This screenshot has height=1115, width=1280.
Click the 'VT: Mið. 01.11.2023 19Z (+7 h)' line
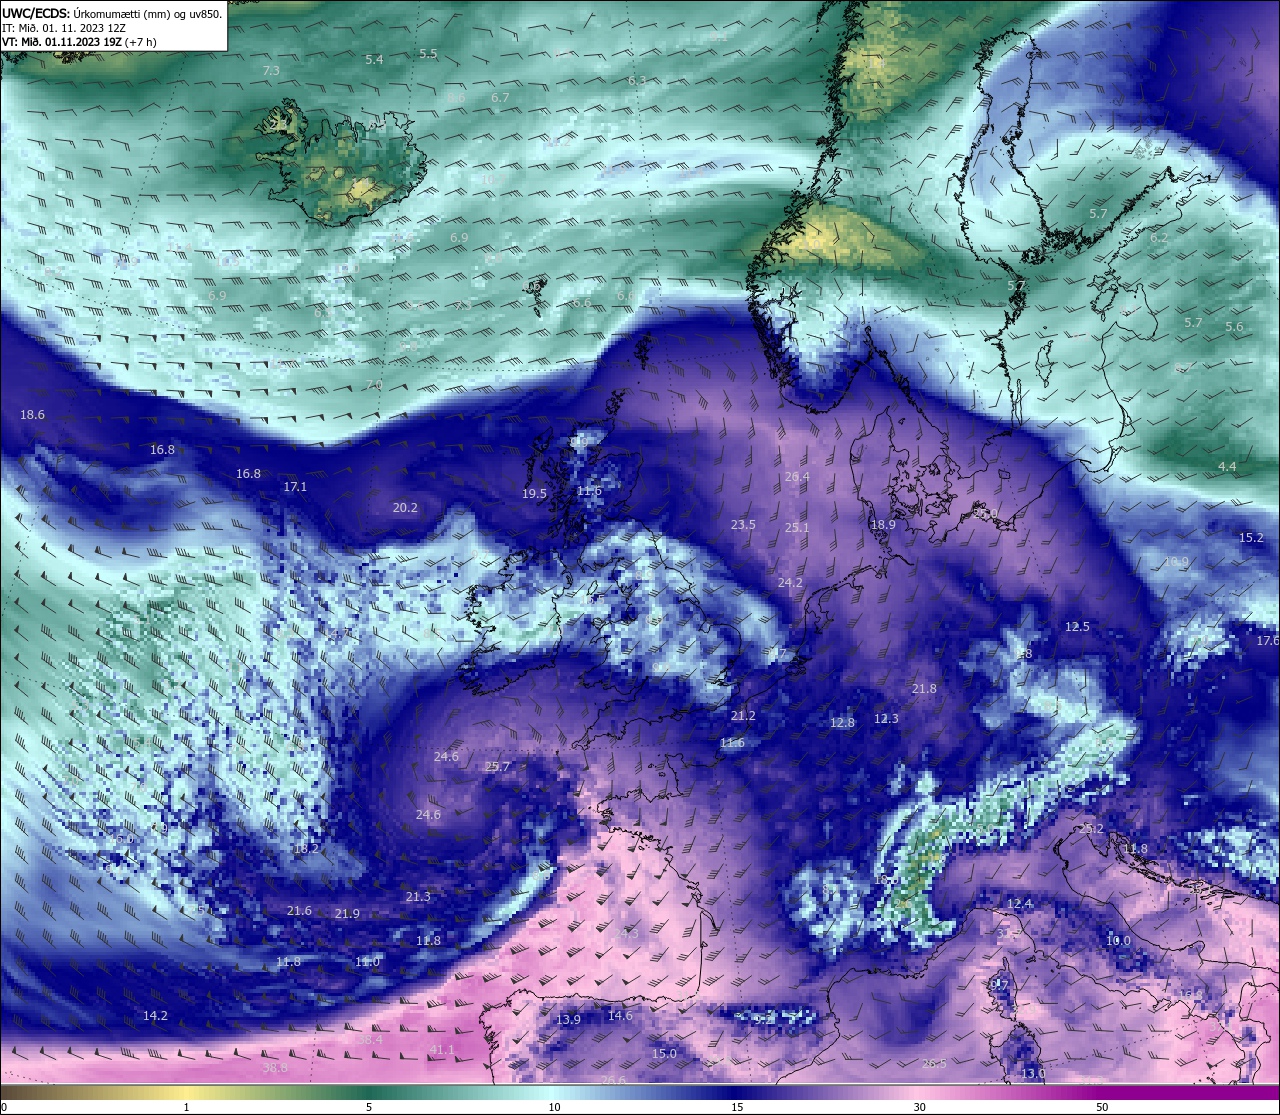81,42
